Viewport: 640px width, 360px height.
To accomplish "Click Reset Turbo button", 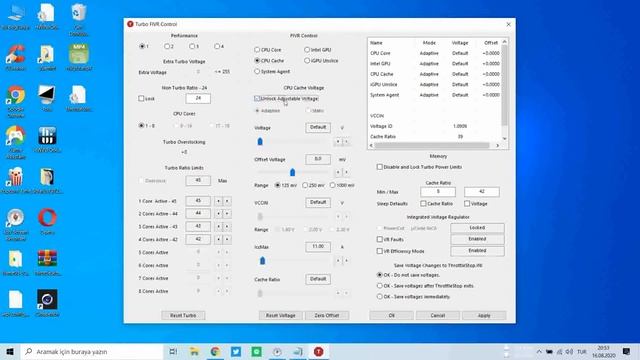I will coord(183,315).
